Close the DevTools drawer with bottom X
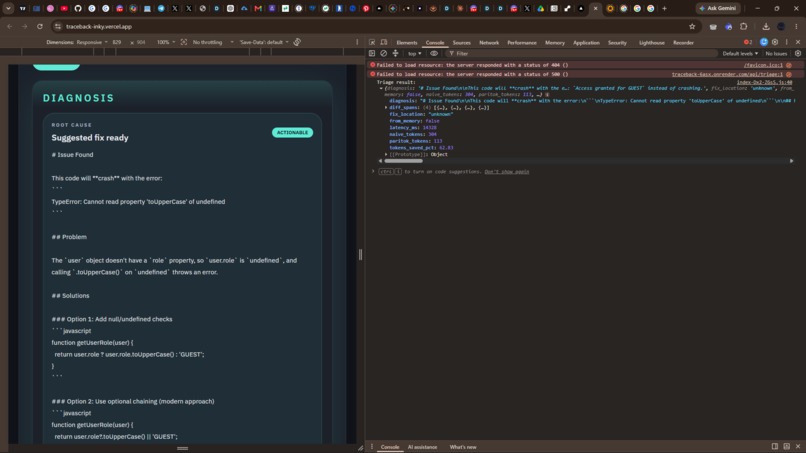806x453 pixels. (x=798, y=446)
